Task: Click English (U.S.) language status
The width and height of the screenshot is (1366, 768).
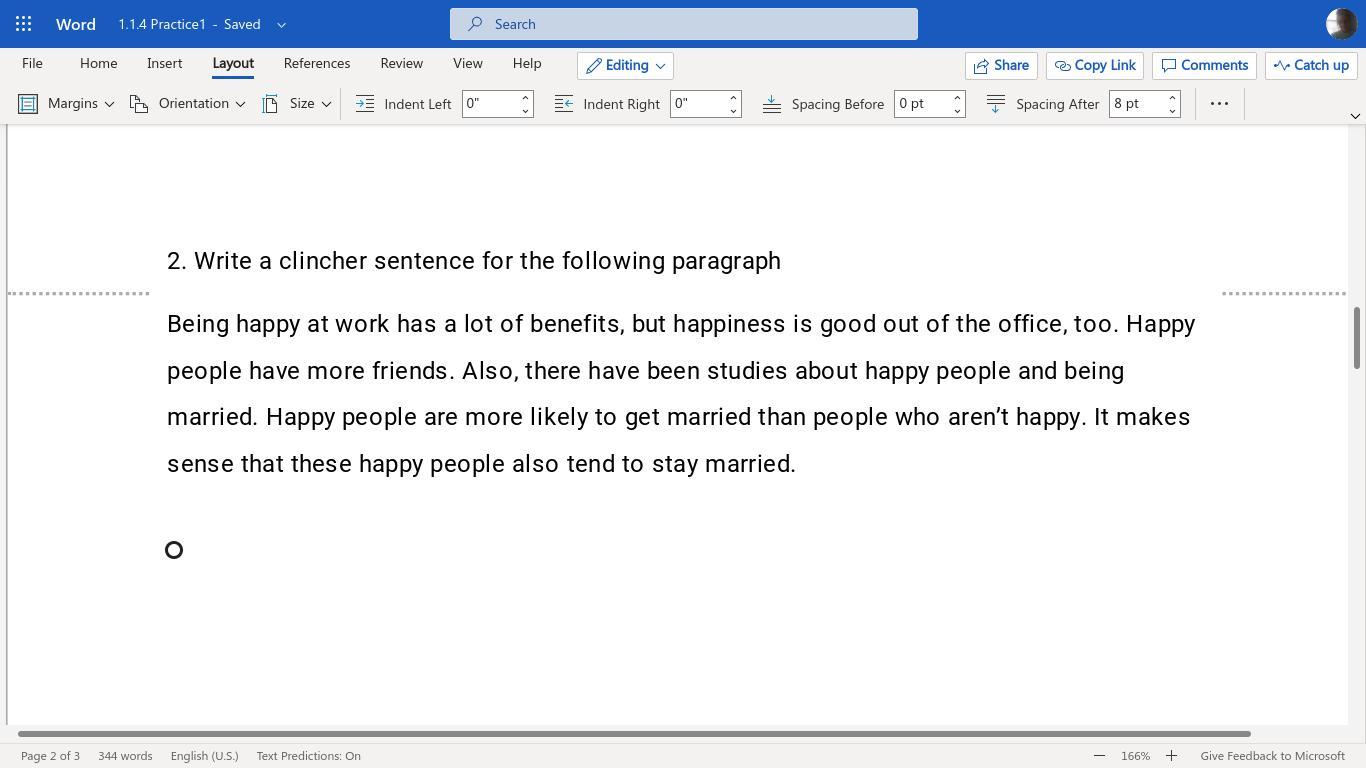Action: 204,756
